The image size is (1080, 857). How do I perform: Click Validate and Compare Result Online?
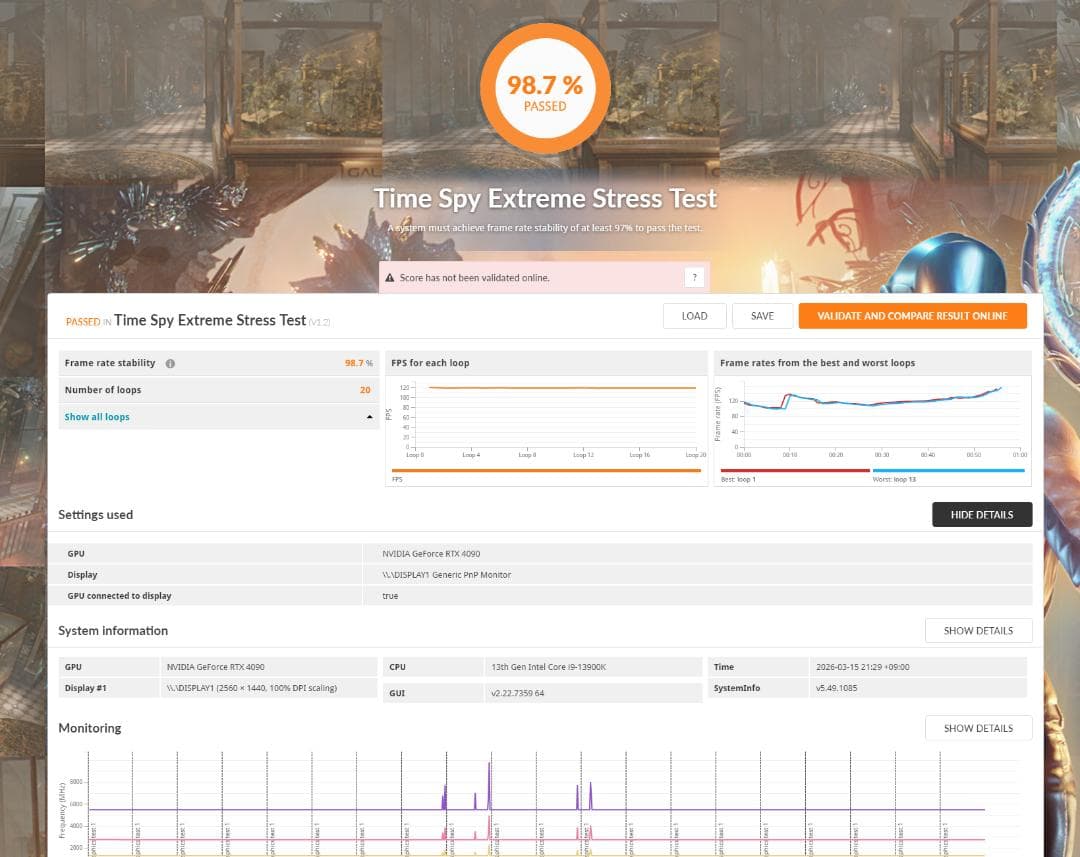(913, 316)
